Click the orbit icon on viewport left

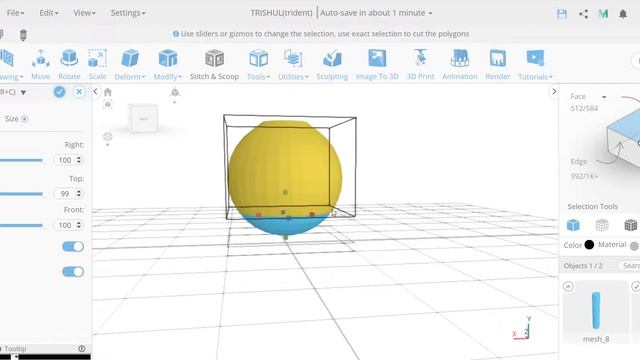[x=108, y=136]
